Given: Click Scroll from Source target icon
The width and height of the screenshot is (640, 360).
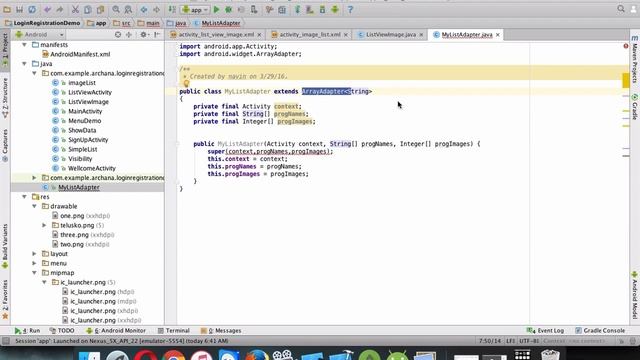Looking at the screenshot, I should point(118,35).
